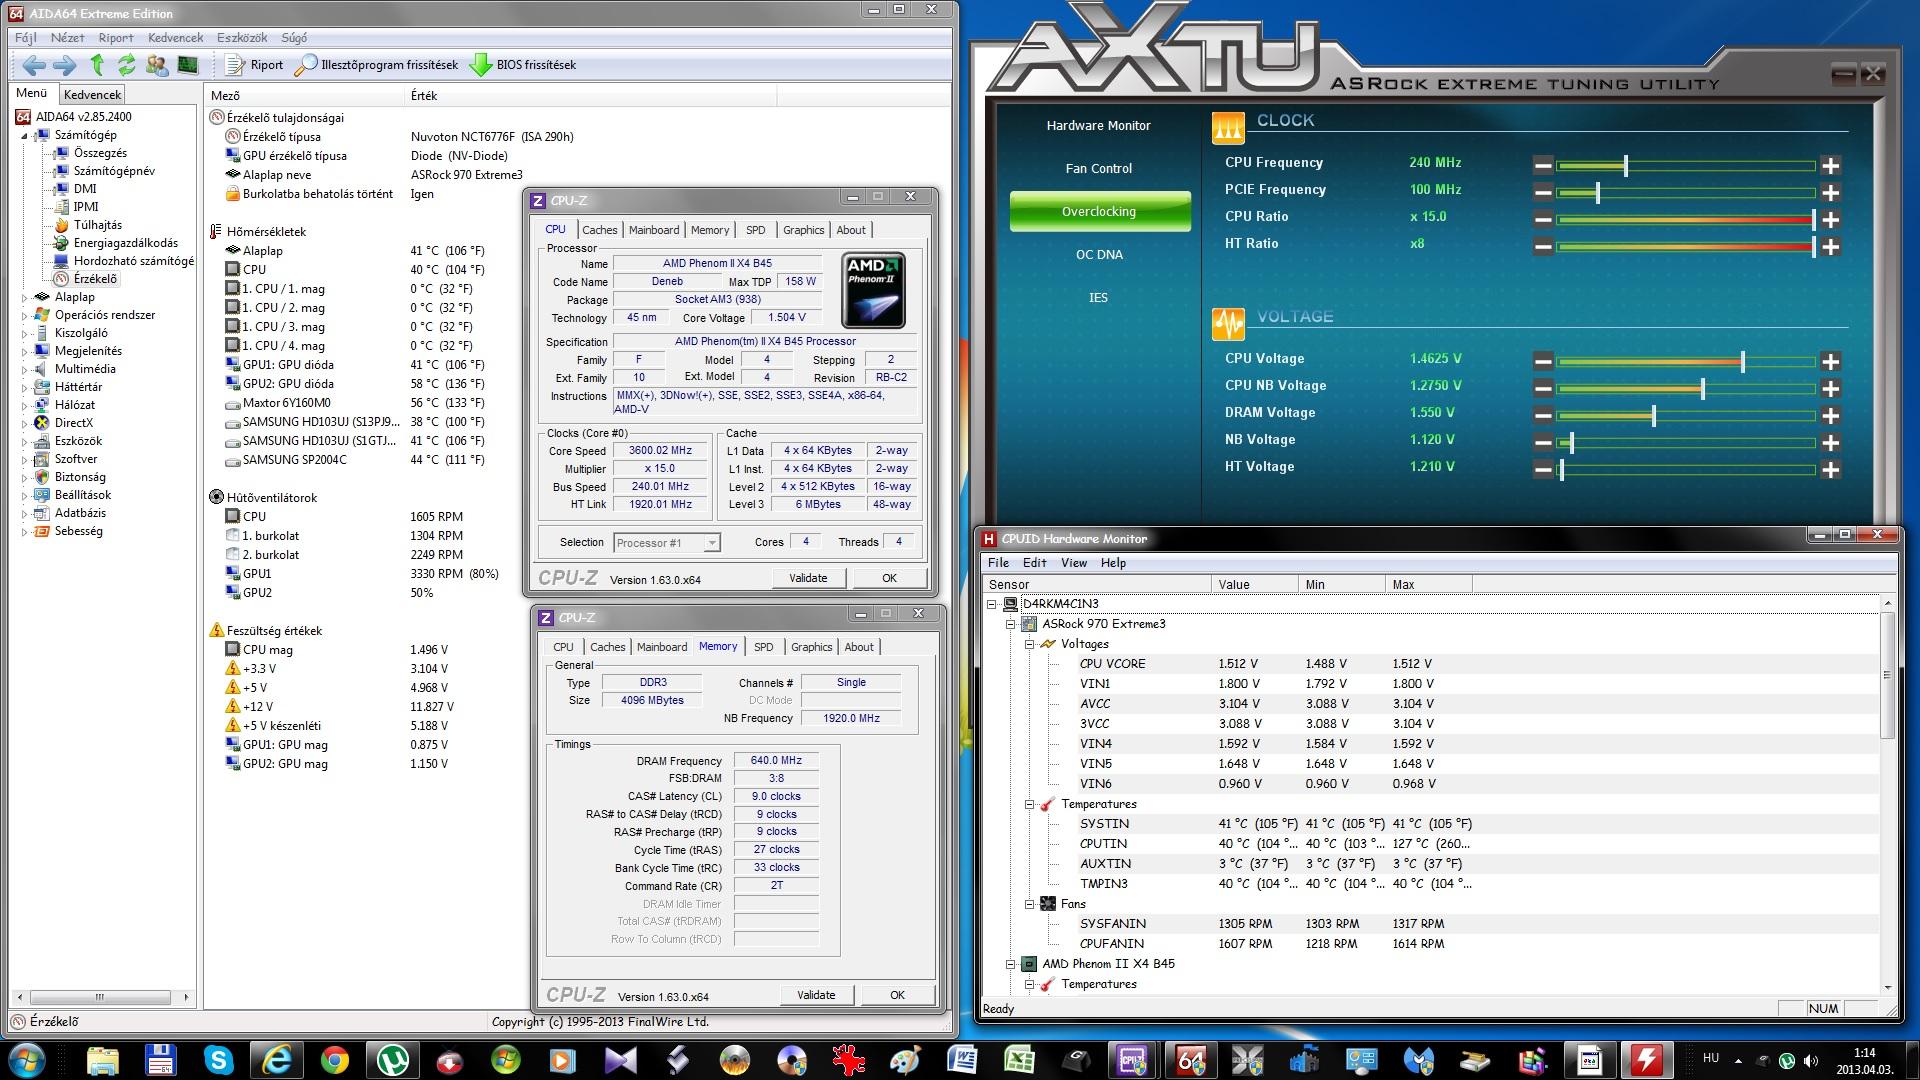Click the AIDA64 Forward arrow toolbar icon
The height and width of the screenshot is (1080, 1920).
65,65
